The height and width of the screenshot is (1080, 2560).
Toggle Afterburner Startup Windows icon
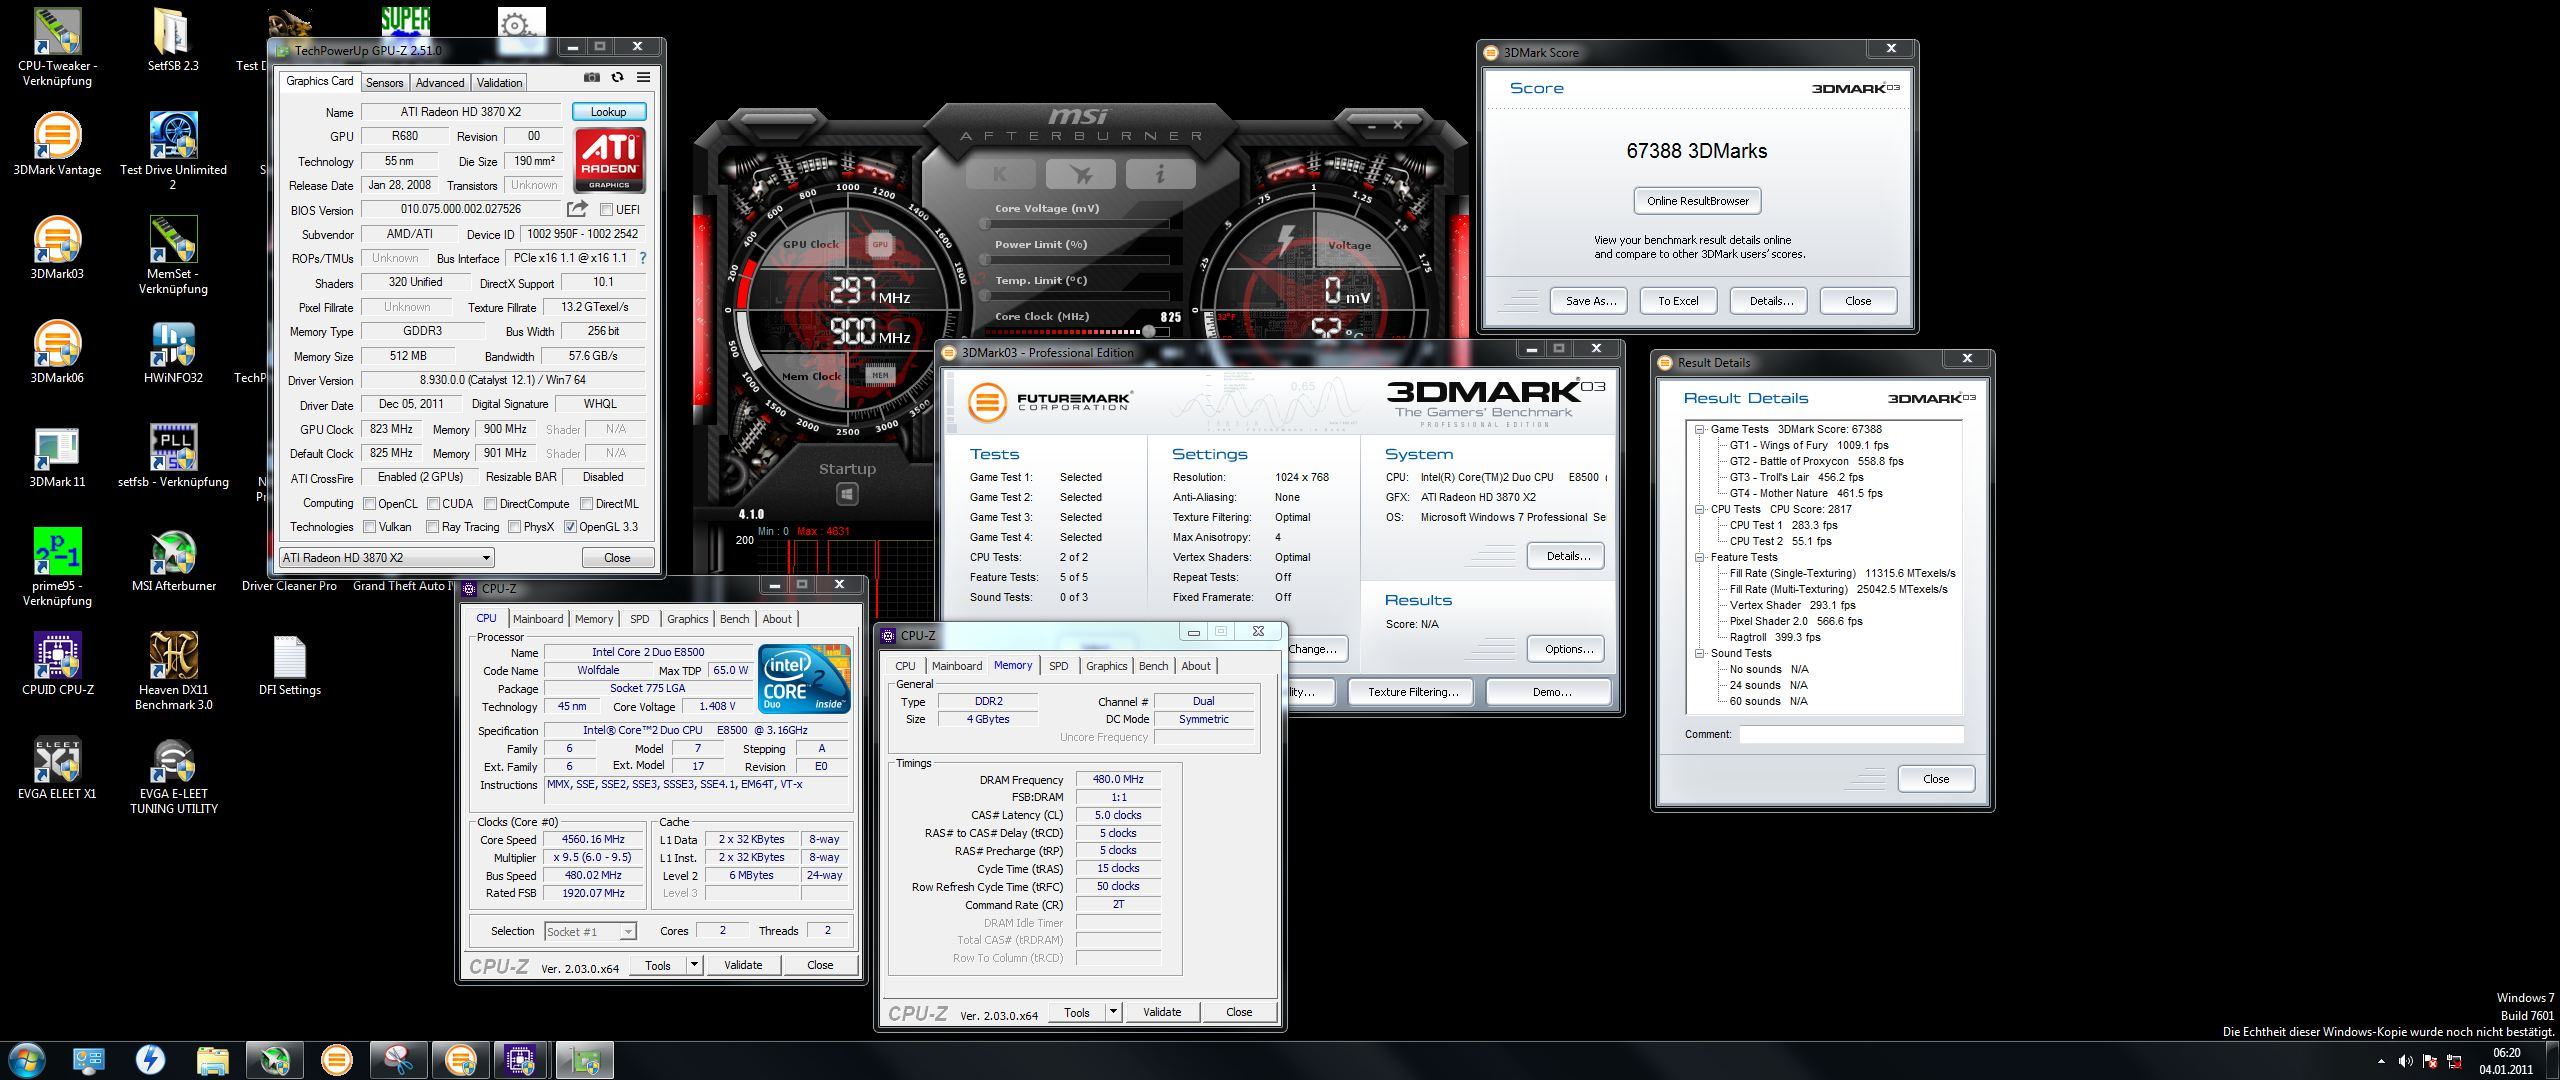(847, 494)
